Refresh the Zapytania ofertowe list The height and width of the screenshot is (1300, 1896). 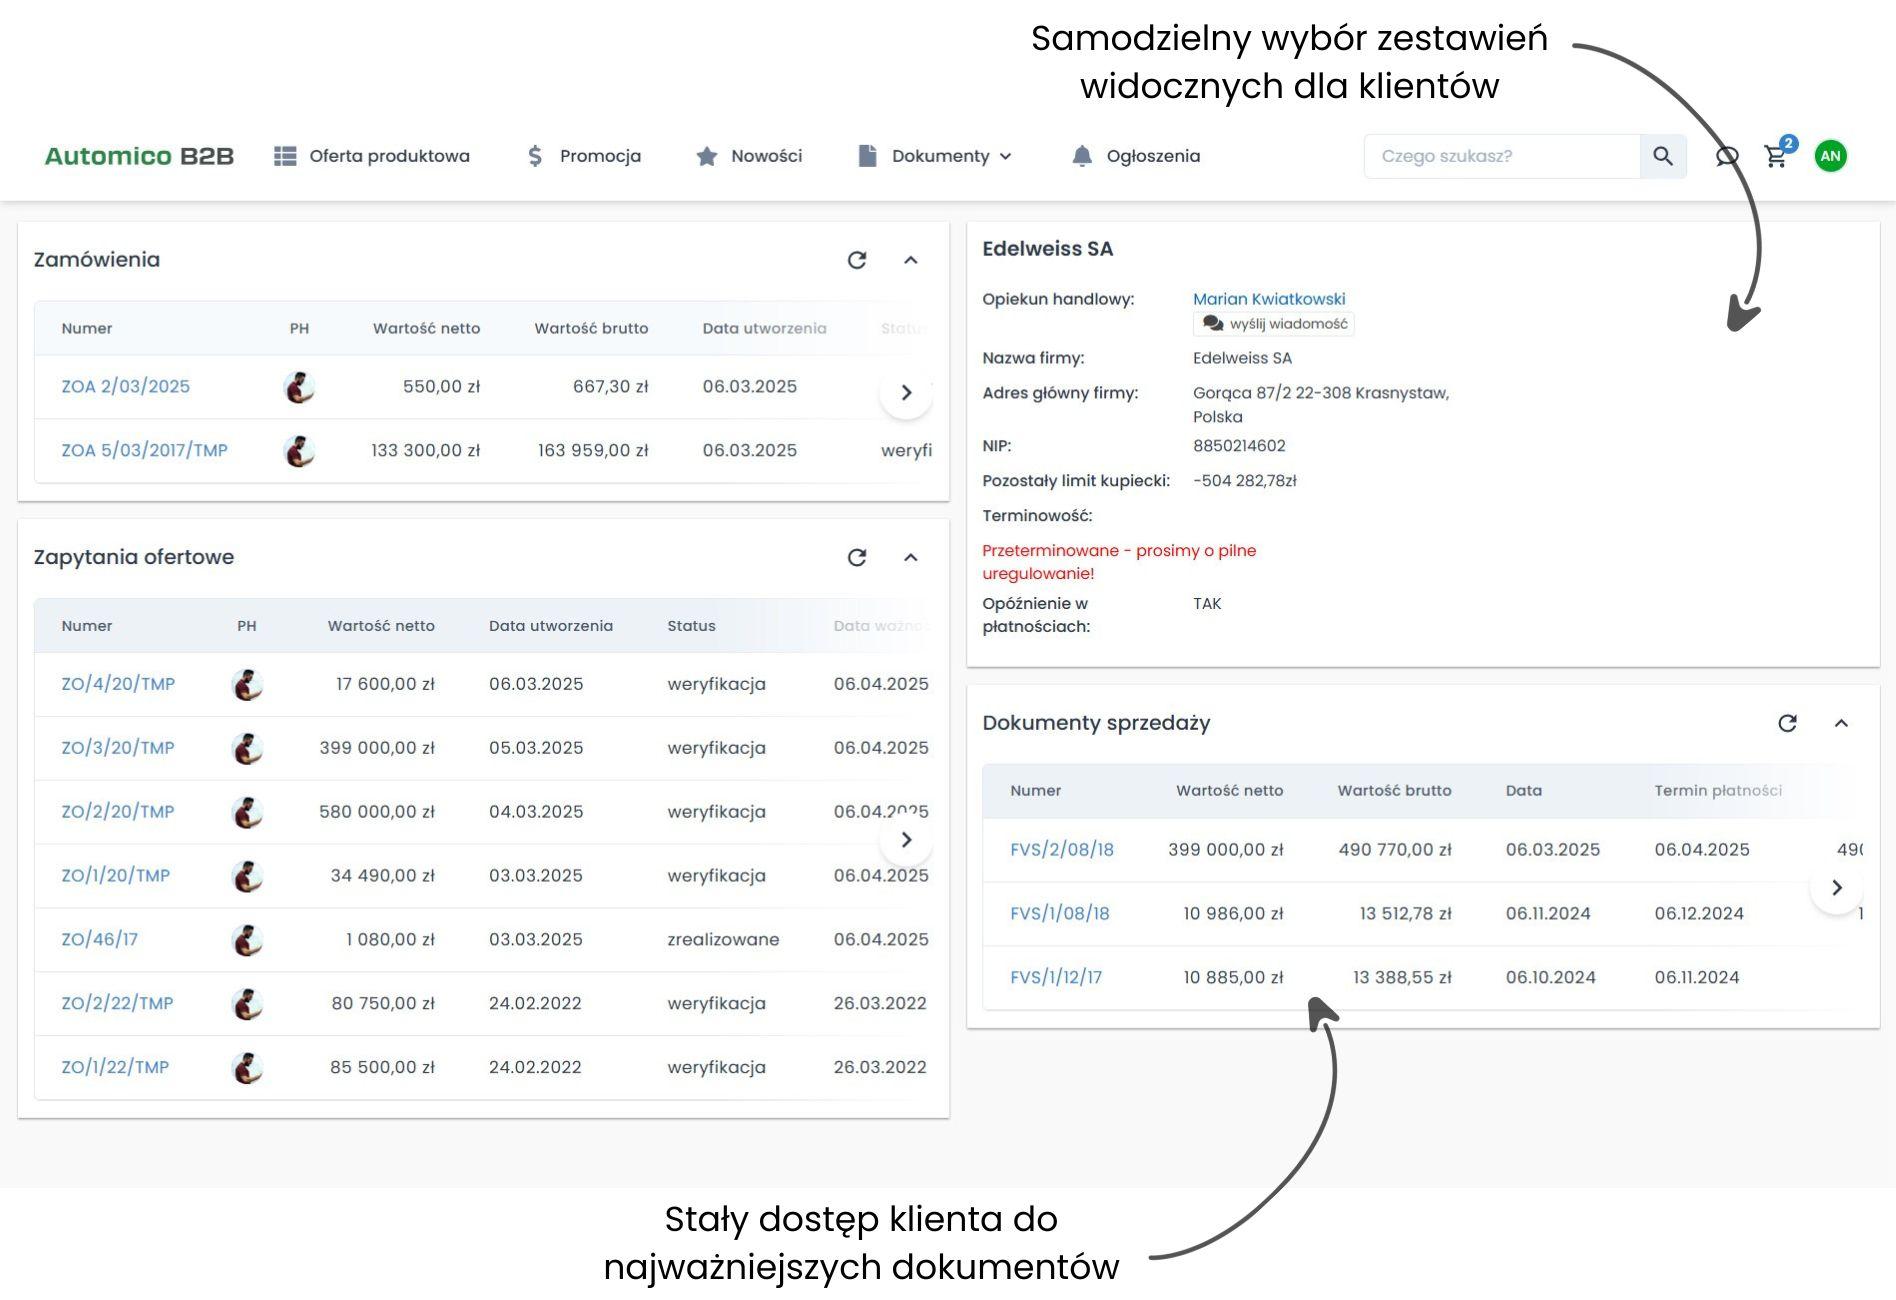click(x=857, y=557)
